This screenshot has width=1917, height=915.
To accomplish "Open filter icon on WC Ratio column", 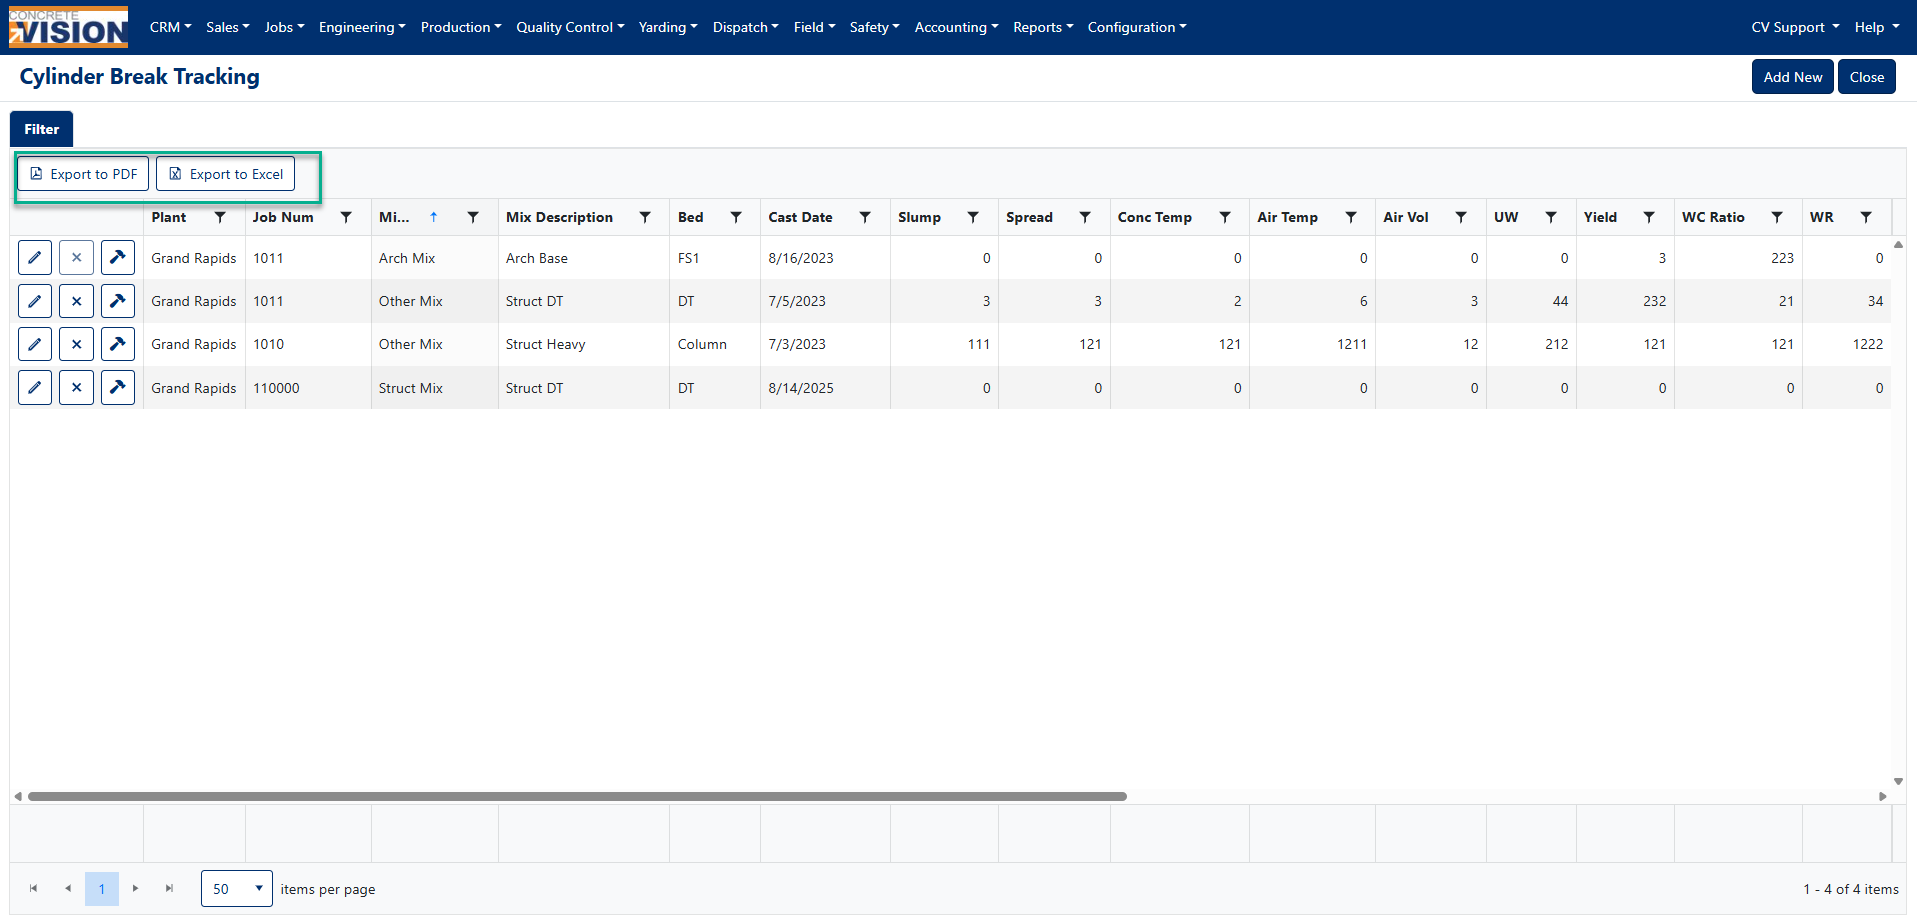I will pyautogui.click(x=1777, y=217).
